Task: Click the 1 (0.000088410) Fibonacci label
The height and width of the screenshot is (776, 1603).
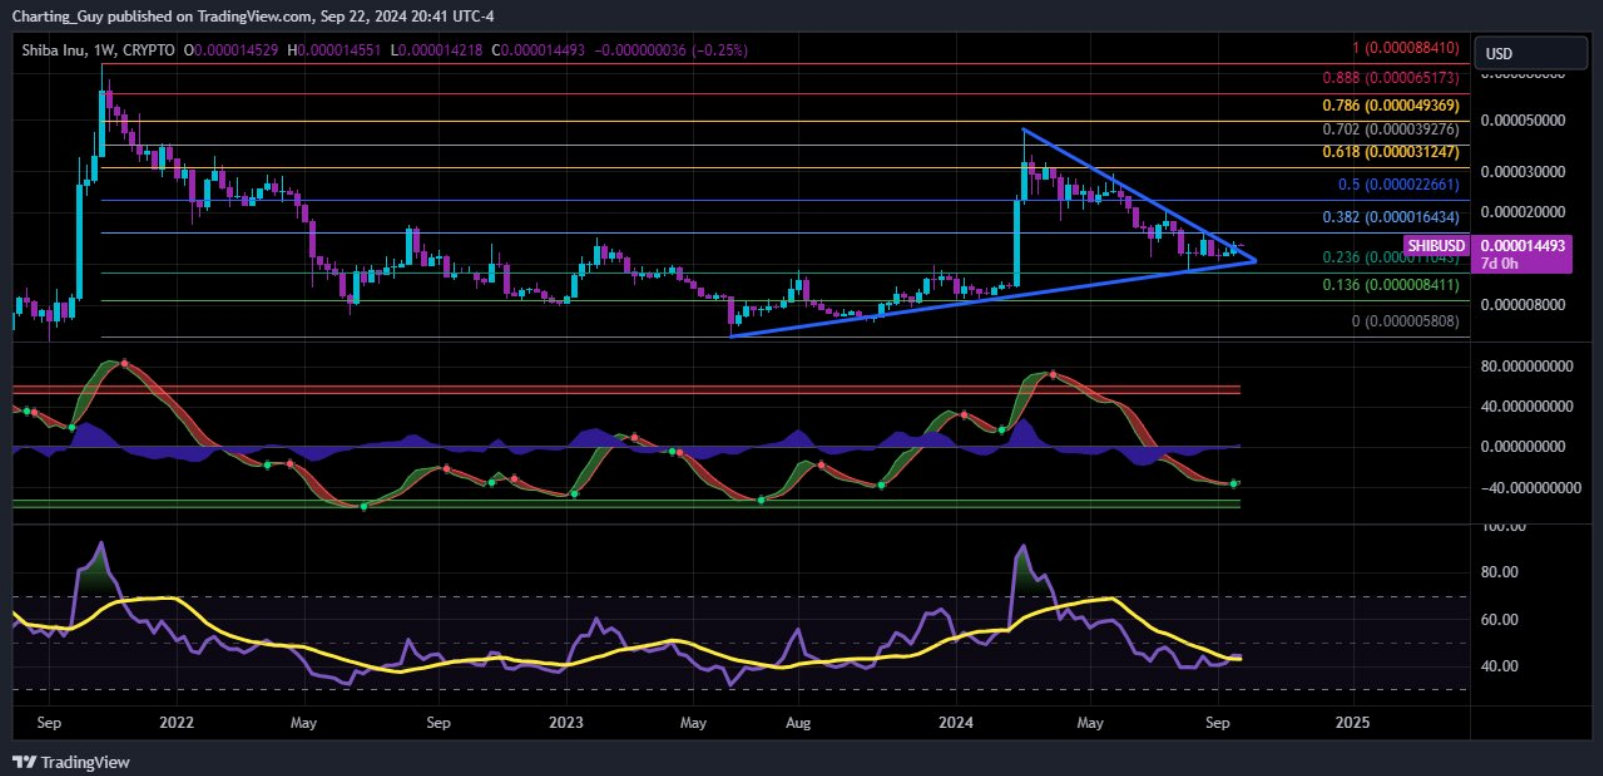Action: 1405,48
